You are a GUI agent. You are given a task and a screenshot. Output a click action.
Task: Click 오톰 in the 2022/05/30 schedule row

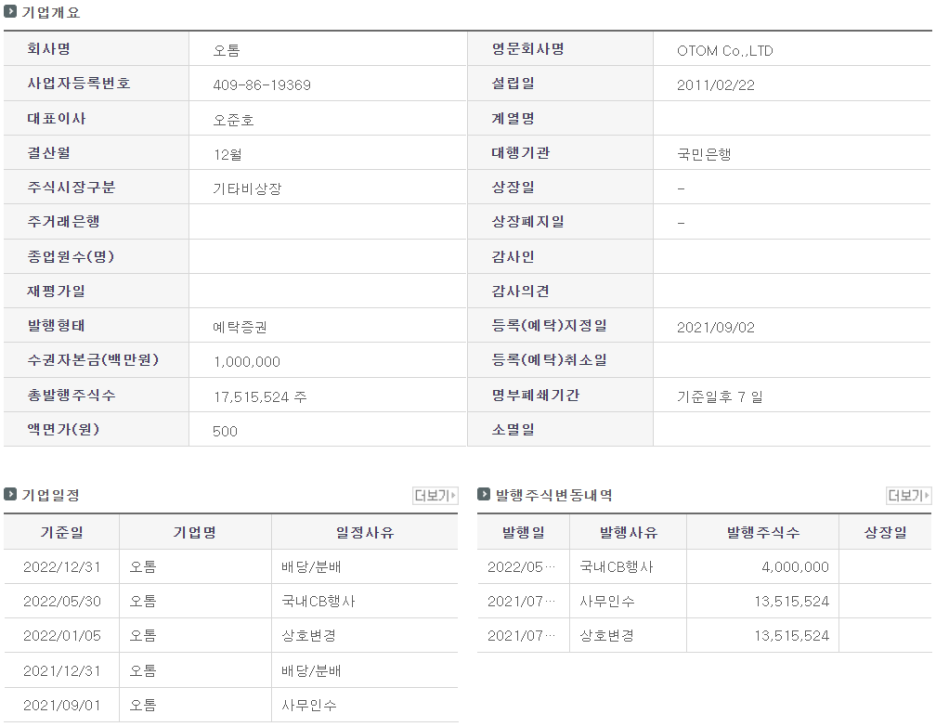[x=143, y=602]
